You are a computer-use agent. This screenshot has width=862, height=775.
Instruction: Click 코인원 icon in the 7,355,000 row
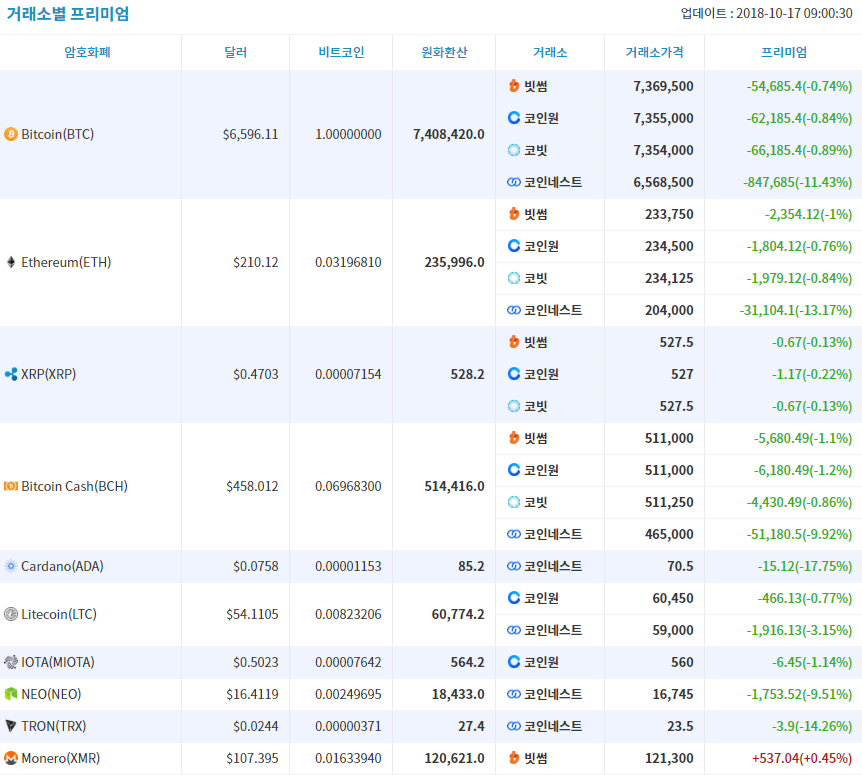tap(514, 118)
